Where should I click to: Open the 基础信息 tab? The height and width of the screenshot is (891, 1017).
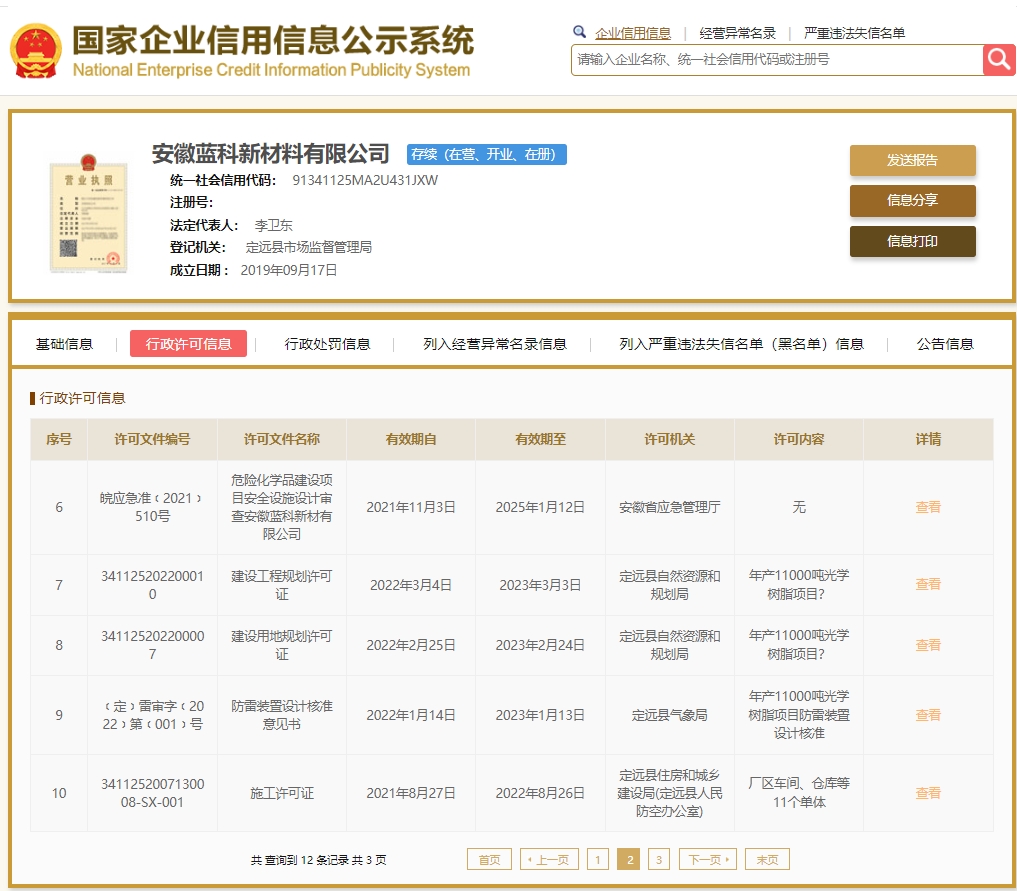64,344
